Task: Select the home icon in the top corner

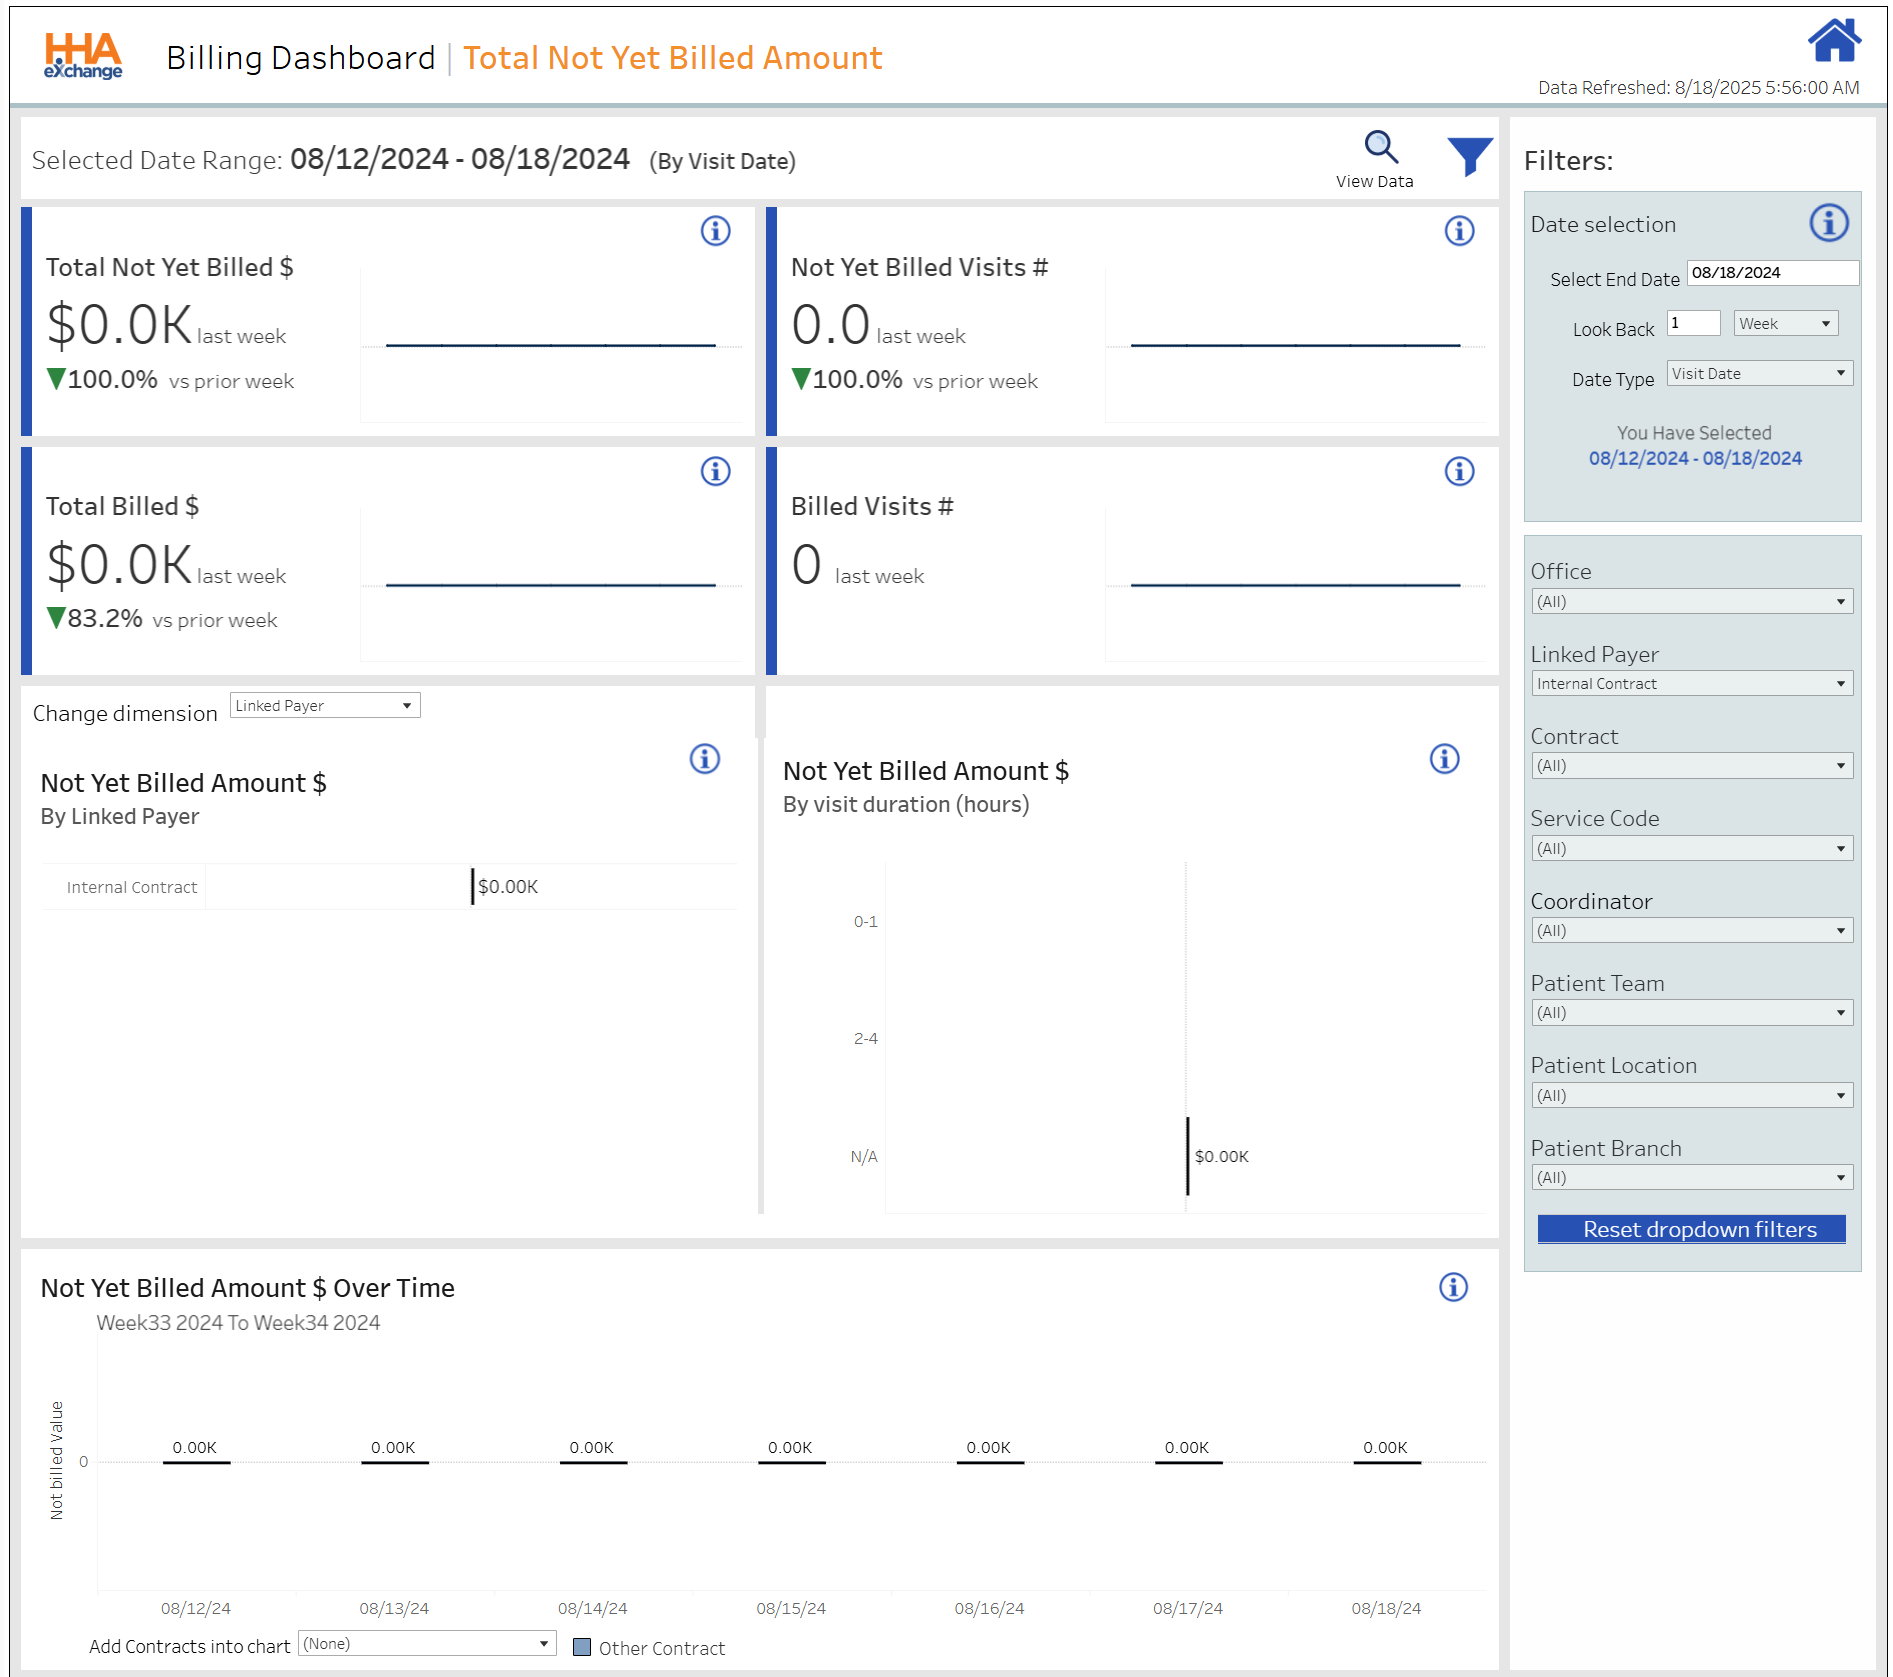Action: (x=1834, y=42)
